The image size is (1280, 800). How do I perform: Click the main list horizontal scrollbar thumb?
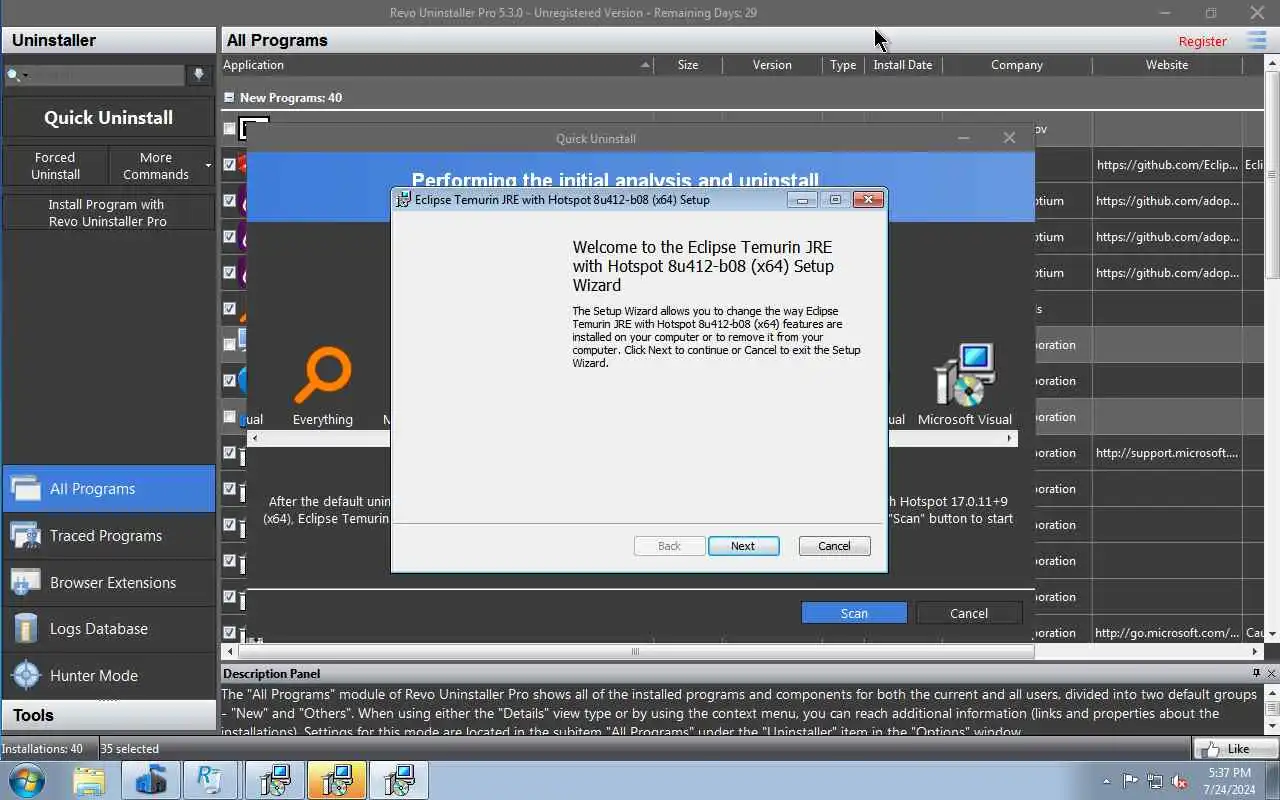634,652
